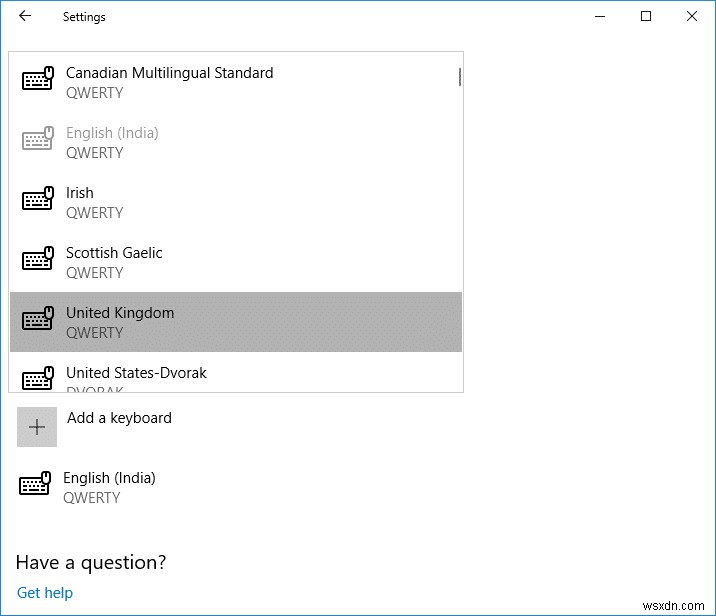Choose United States-Dvorak keyboard layout
The height and width of the screenshot is (616, 716).
click(x=236, y=372)
